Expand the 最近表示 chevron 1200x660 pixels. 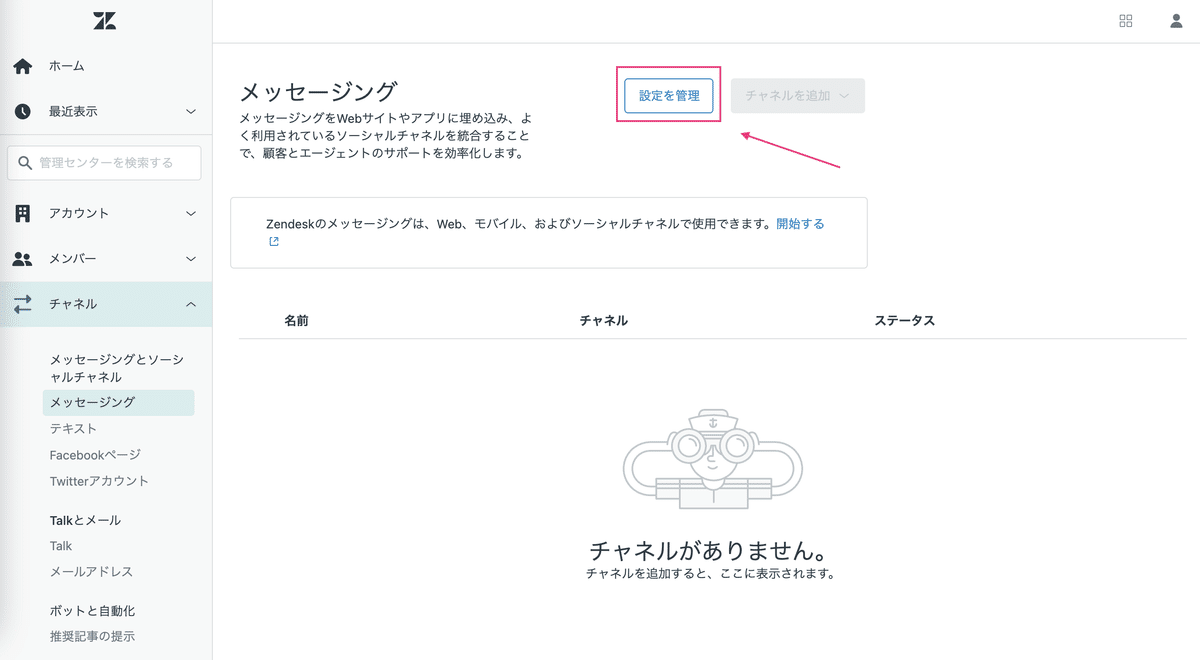pos(191,112)
